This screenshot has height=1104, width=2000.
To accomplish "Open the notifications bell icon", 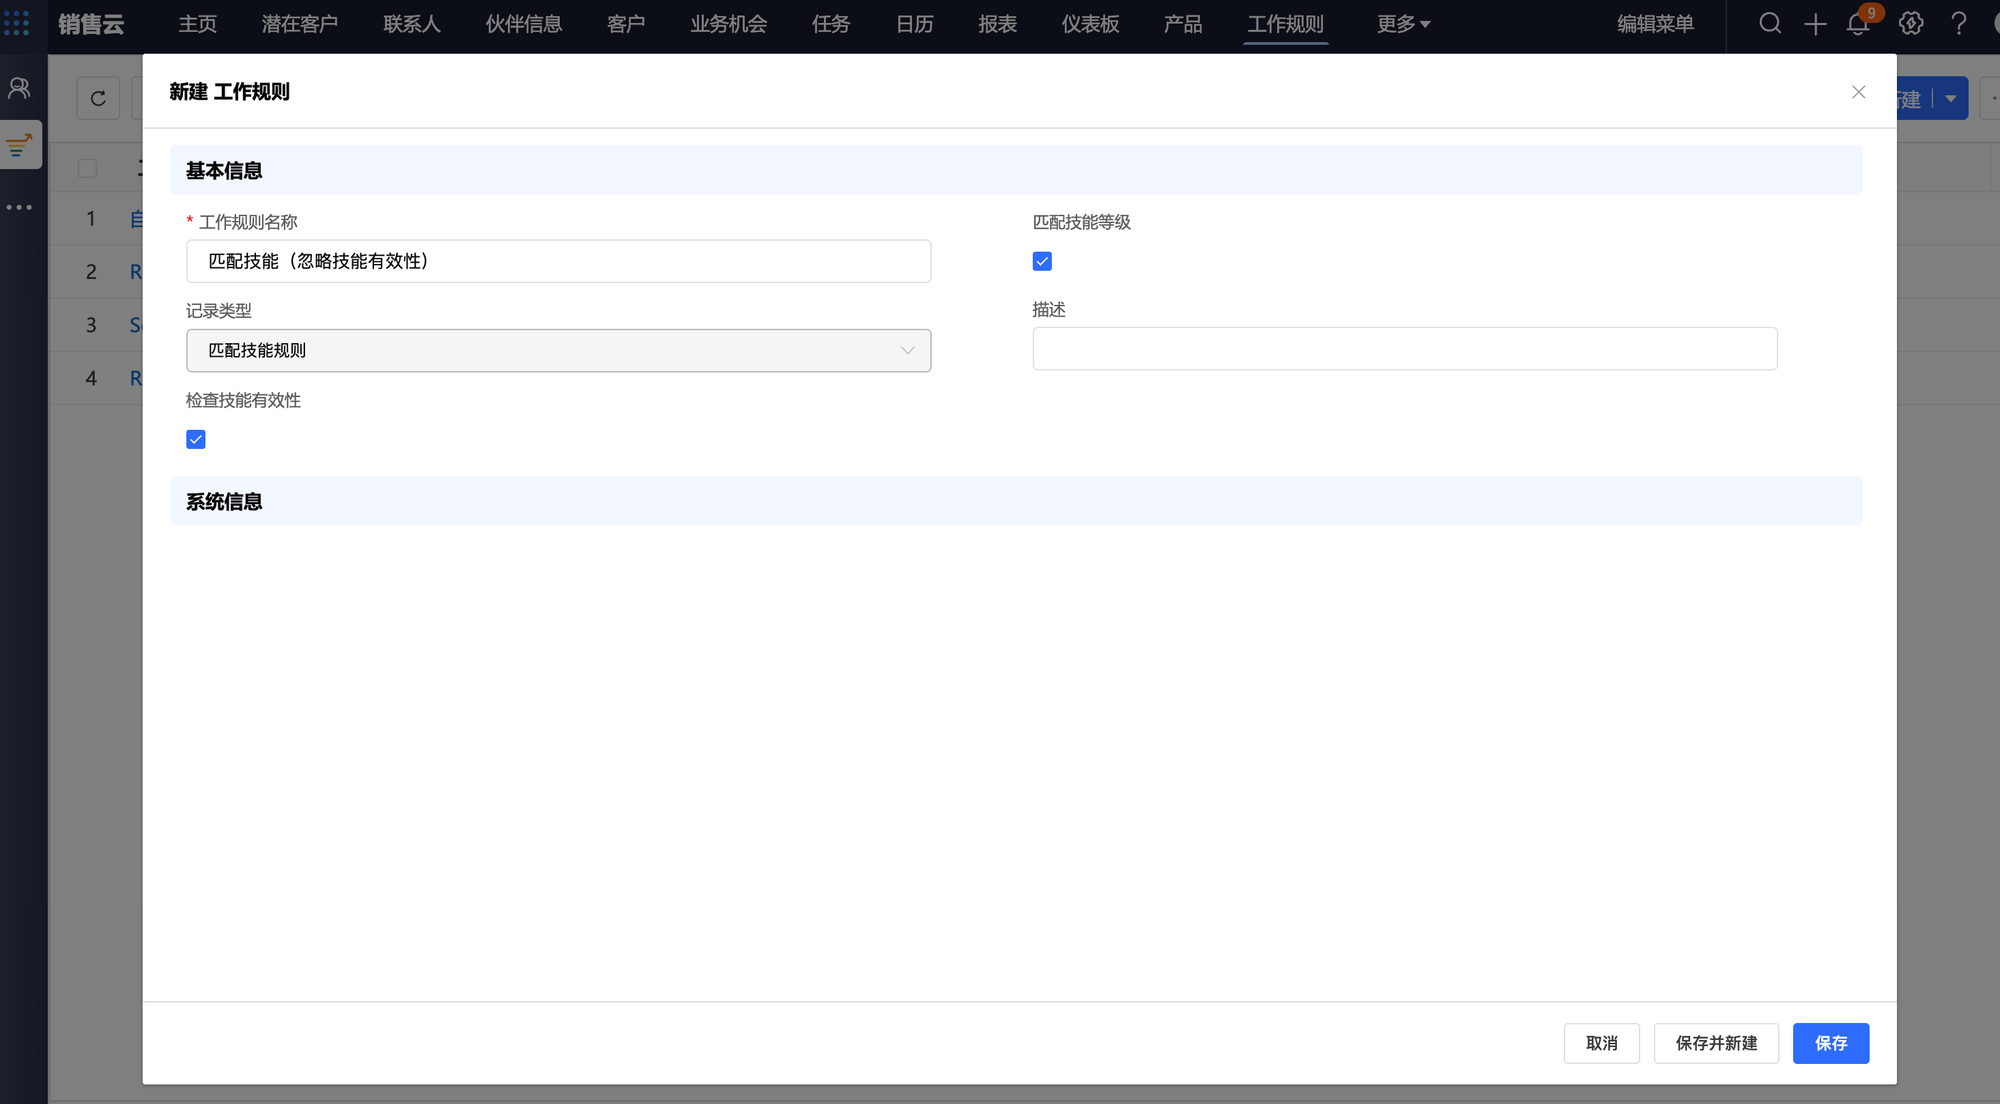I will [1858, 24].
